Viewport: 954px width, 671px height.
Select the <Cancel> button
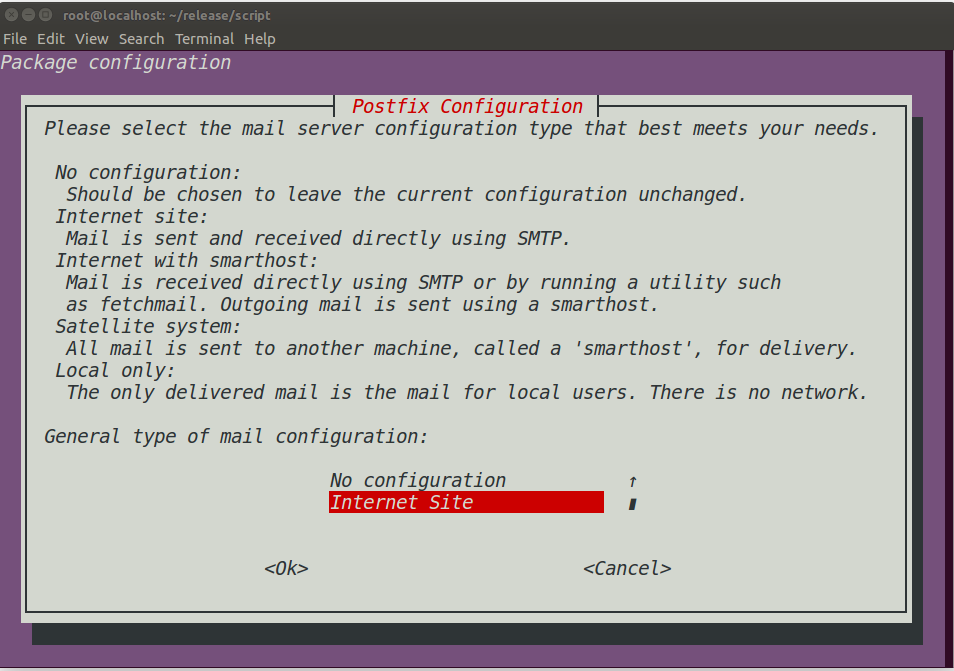tap(627, 568)
